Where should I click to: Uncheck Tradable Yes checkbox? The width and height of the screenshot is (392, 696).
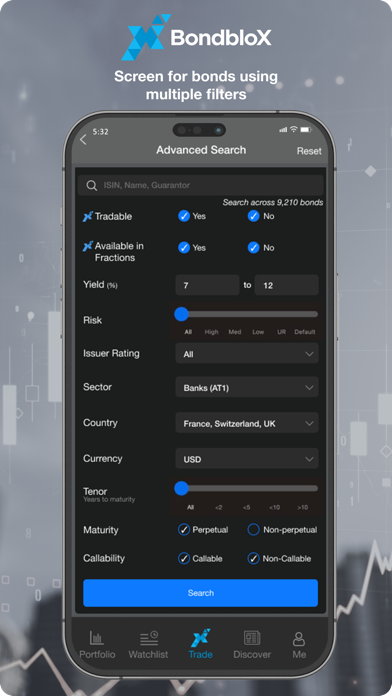184,216
